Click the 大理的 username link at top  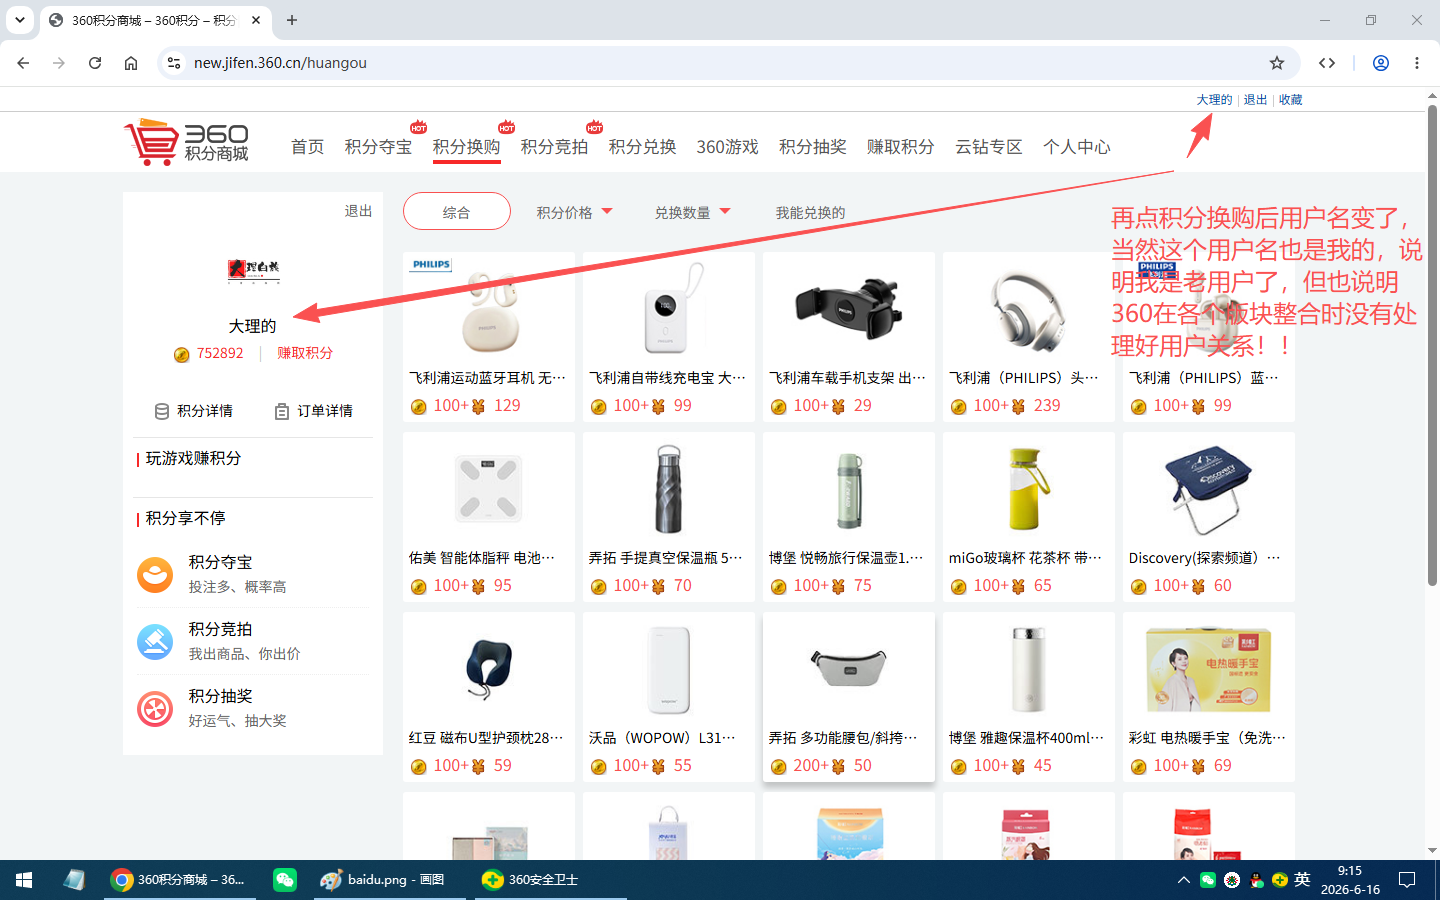tap(1214, 100)
